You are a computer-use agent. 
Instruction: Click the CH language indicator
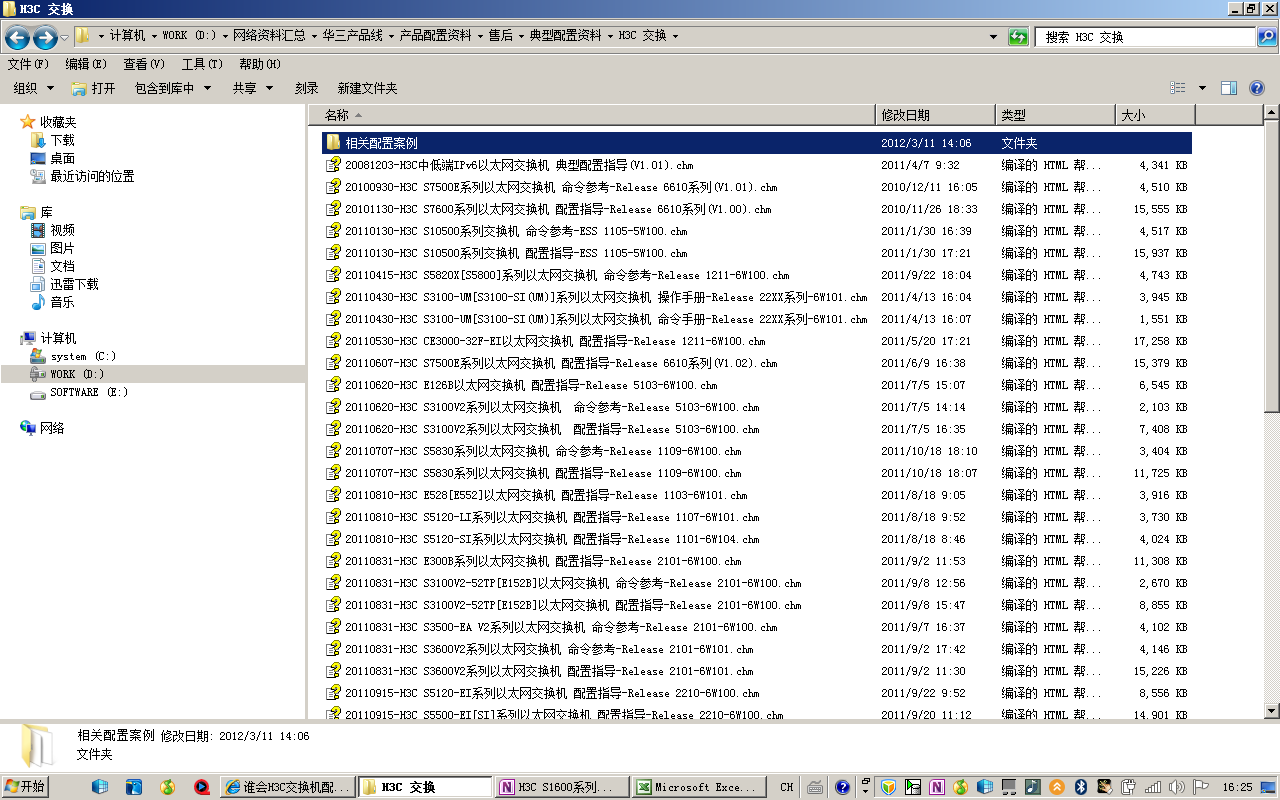click(787, 787)
